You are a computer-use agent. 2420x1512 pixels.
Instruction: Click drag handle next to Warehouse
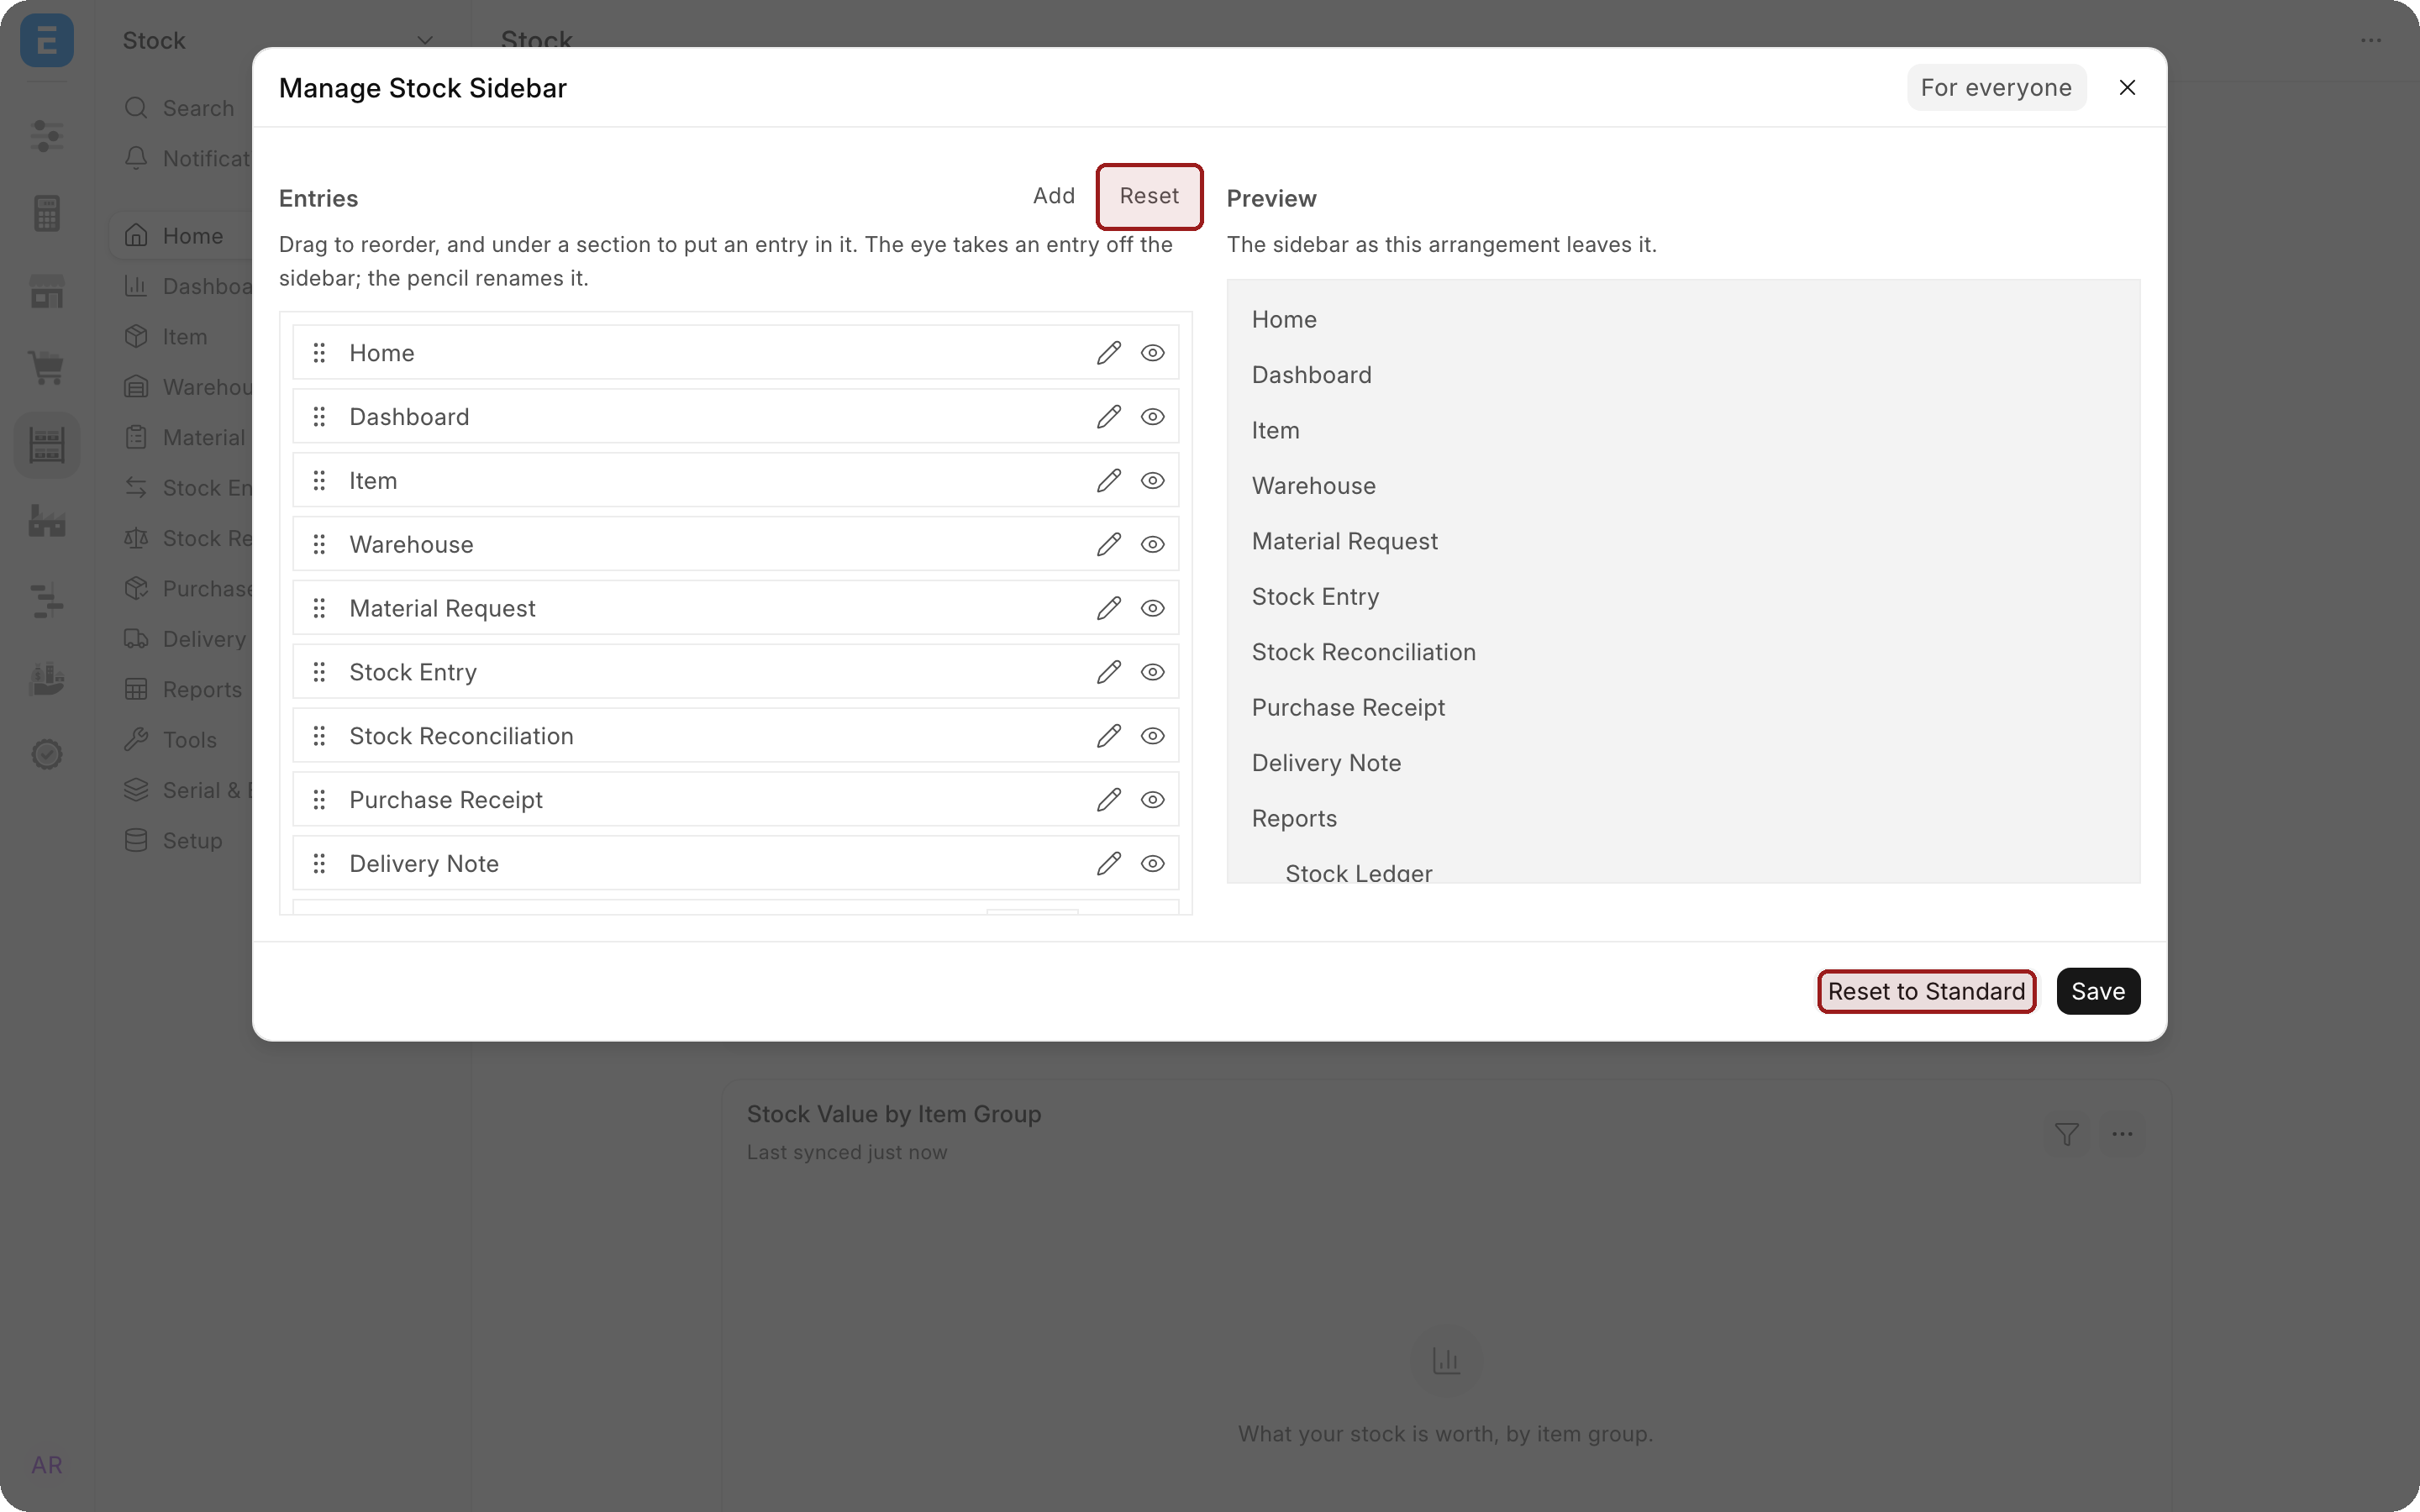click(319, 545)
